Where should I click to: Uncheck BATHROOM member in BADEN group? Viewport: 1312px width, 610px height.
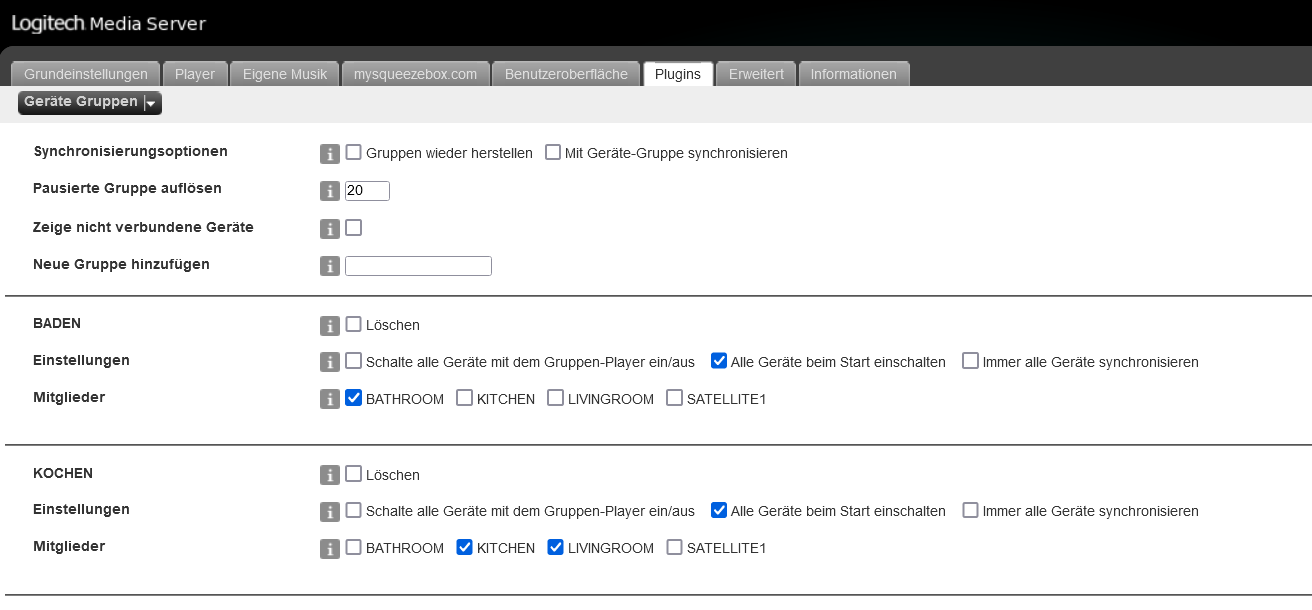(x=354, y=398)
